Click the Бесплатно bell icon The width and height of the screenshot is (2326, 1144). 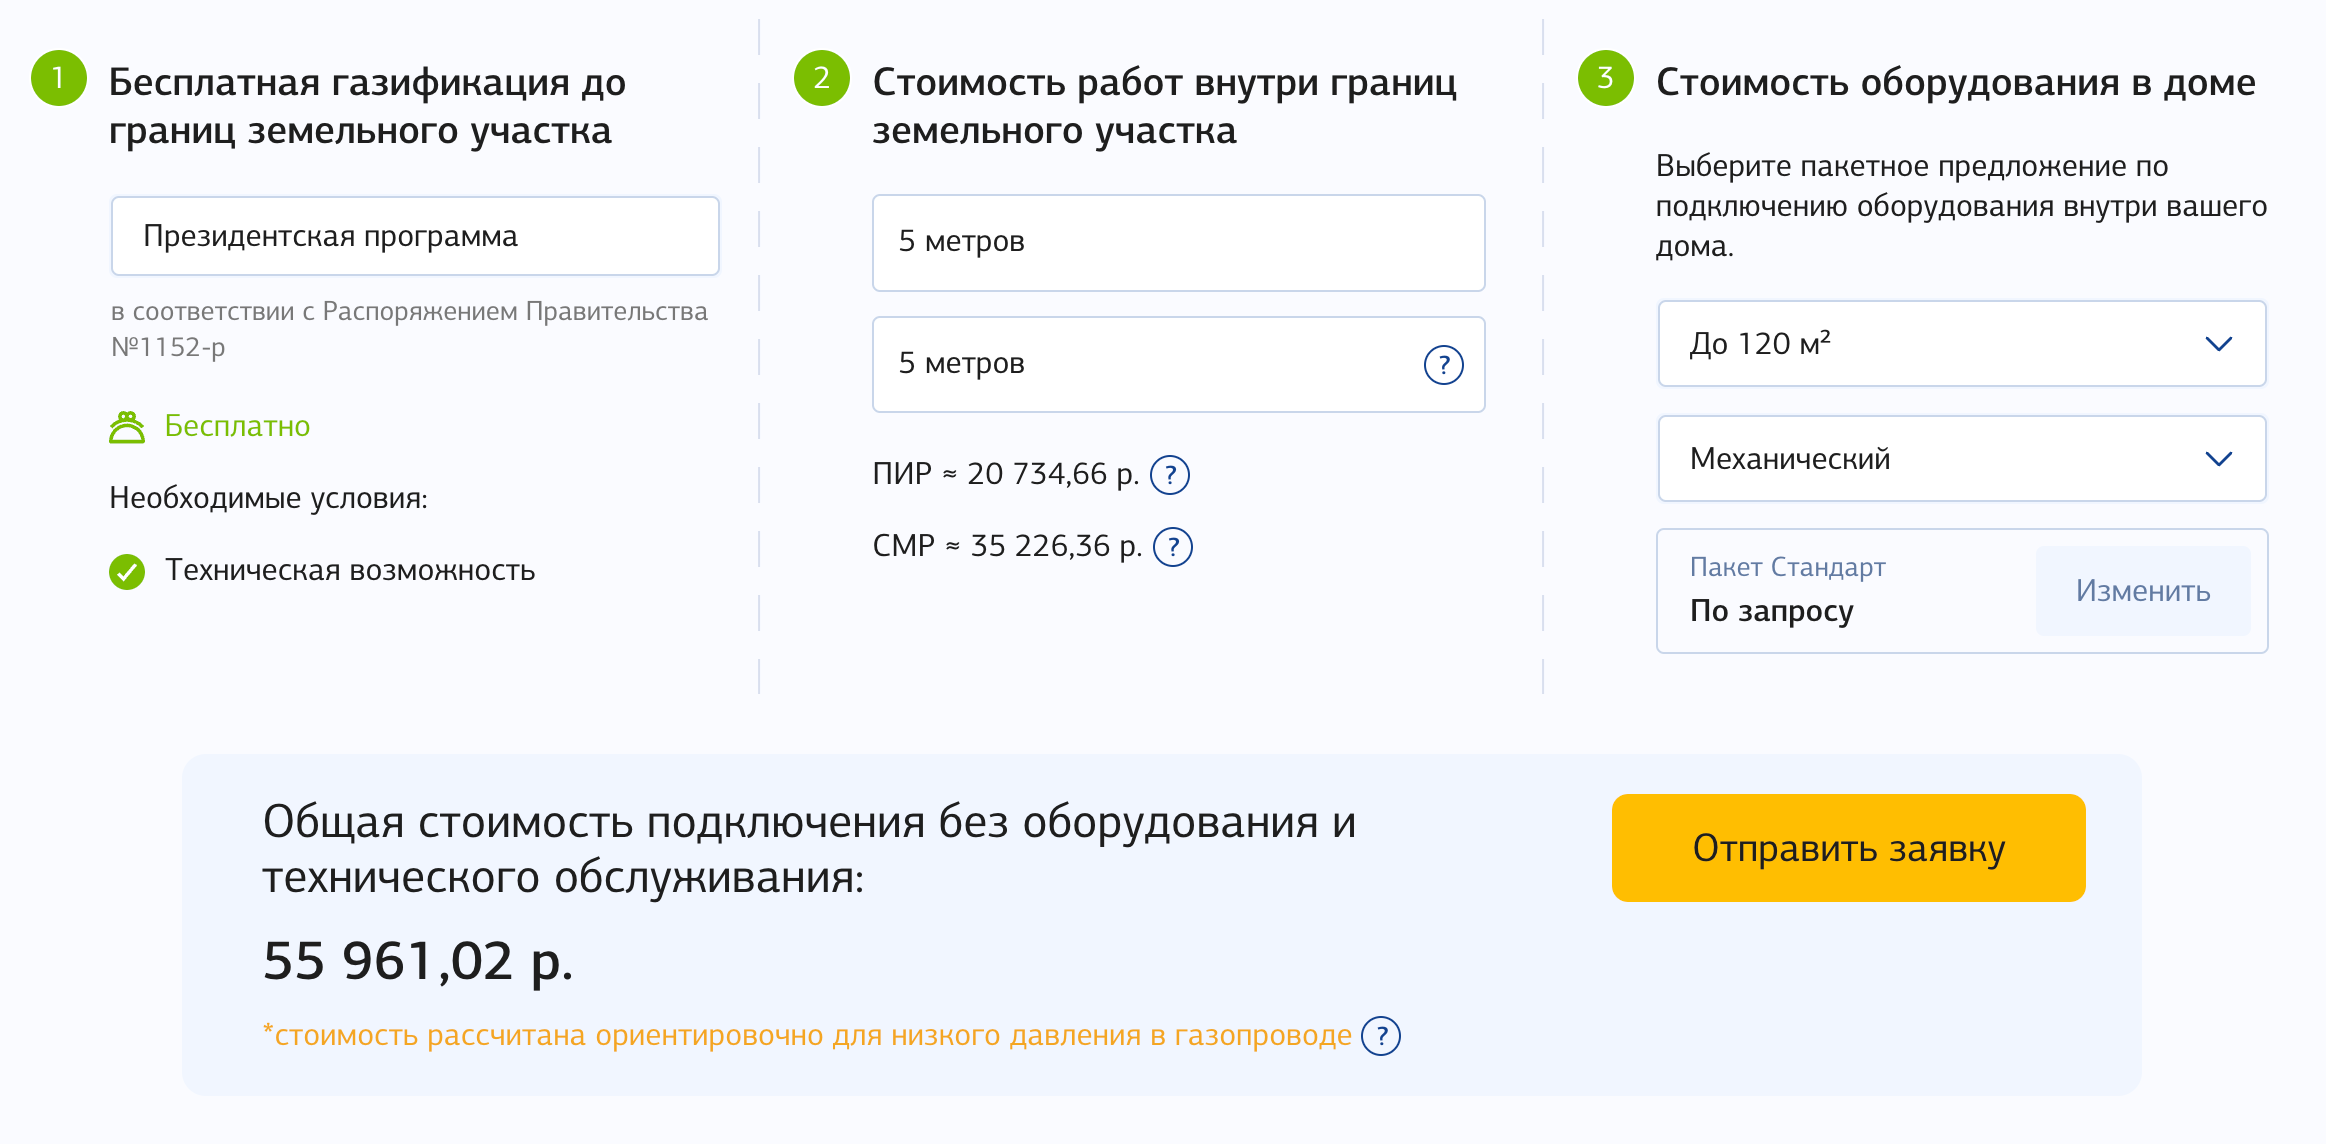pos(127,427)
